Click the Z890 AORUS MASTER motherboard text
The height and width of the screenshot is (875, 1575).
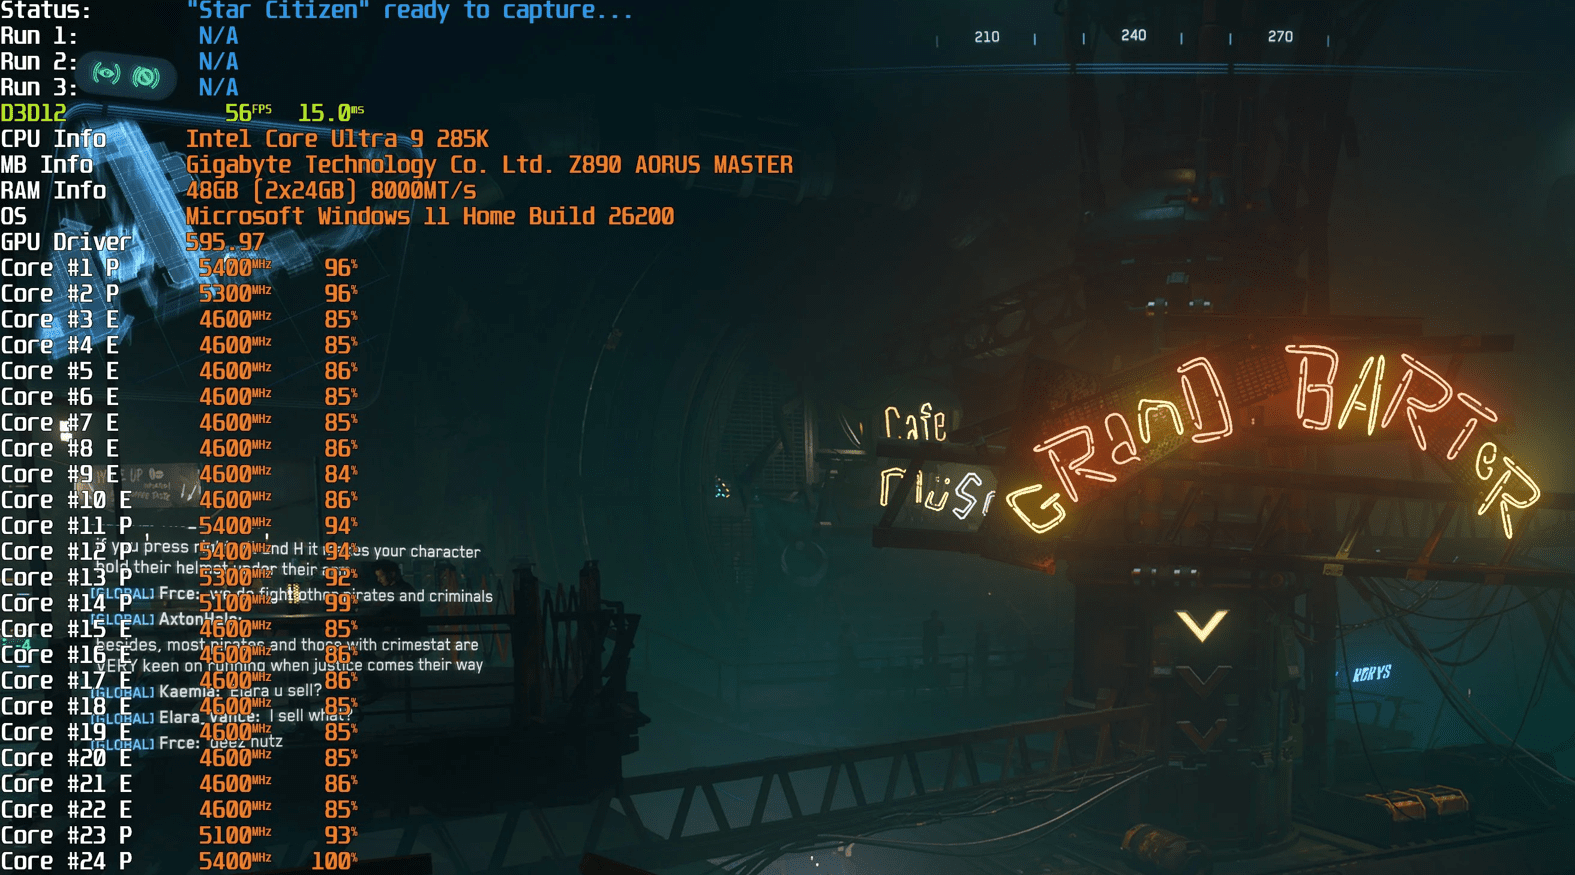click(680, 165)
